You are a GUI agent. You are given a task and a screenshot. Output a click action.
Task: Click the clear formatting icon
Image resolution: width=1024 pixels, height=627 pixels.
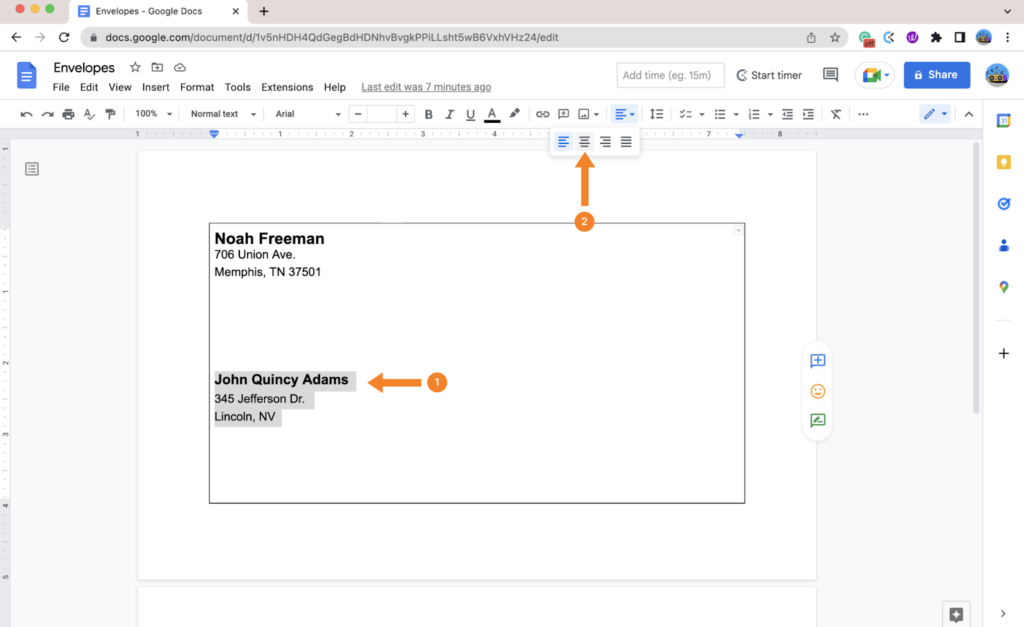coord(836,114)
